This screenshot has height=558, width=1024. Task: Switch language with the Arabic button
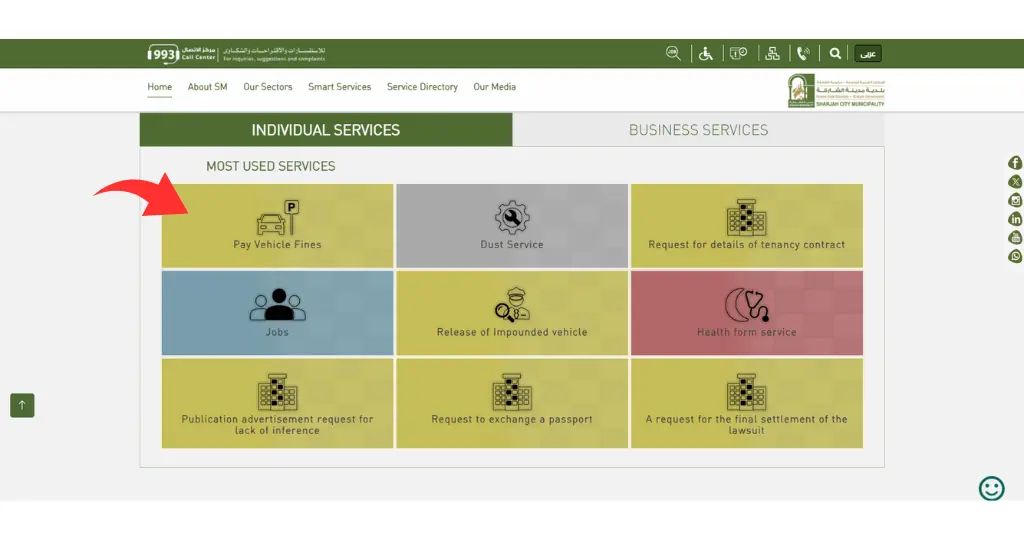pos(868,54)
